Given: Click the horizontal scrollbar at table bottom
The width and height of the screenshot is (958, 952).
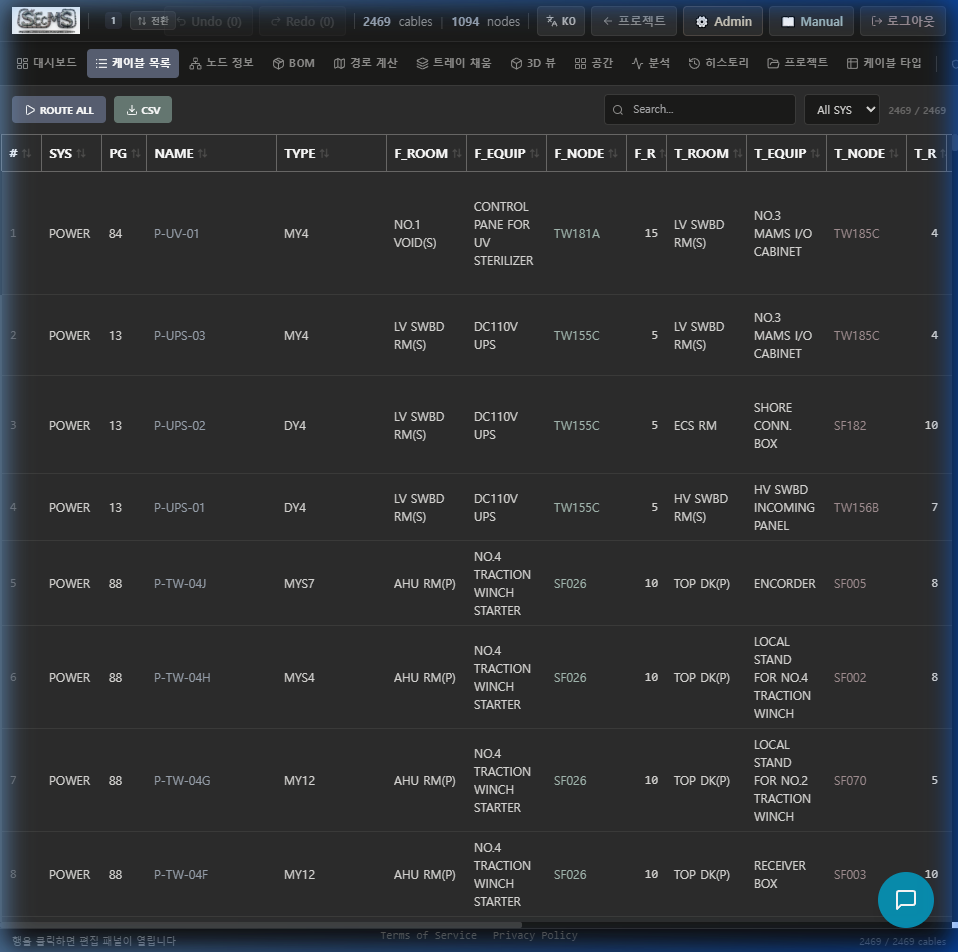Looking at the screenshot, I should pyautogui.click(x=261, y=925).
